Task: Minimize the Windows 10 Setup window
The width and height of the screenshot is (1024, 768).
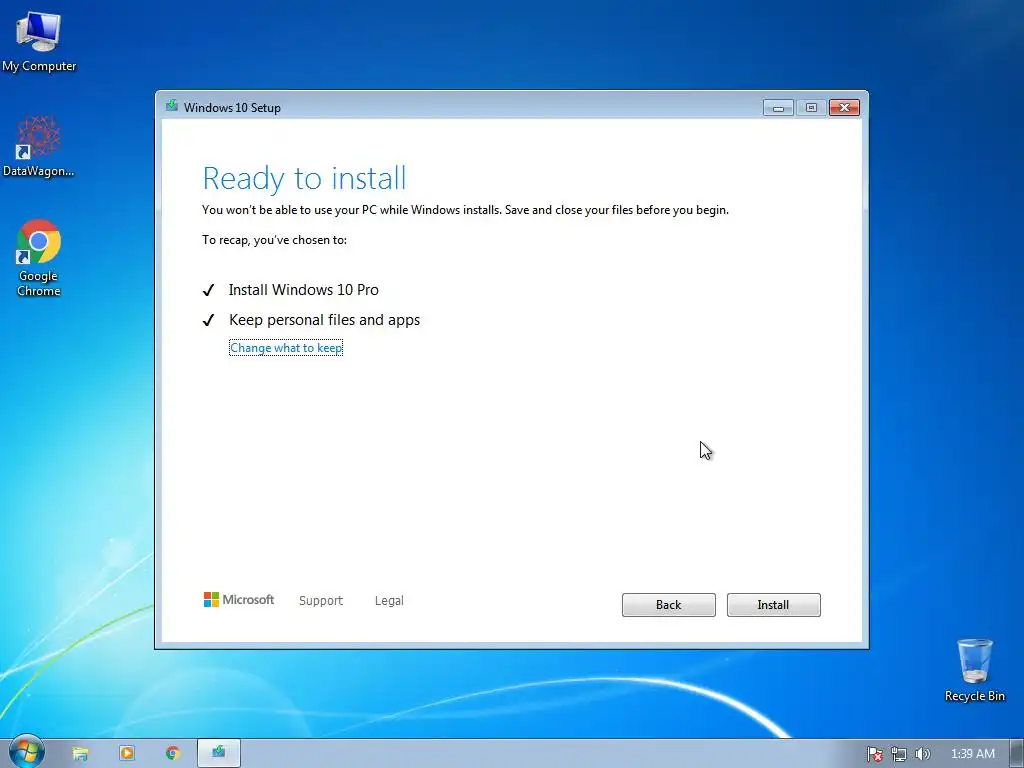Action: tap(778, 108)
